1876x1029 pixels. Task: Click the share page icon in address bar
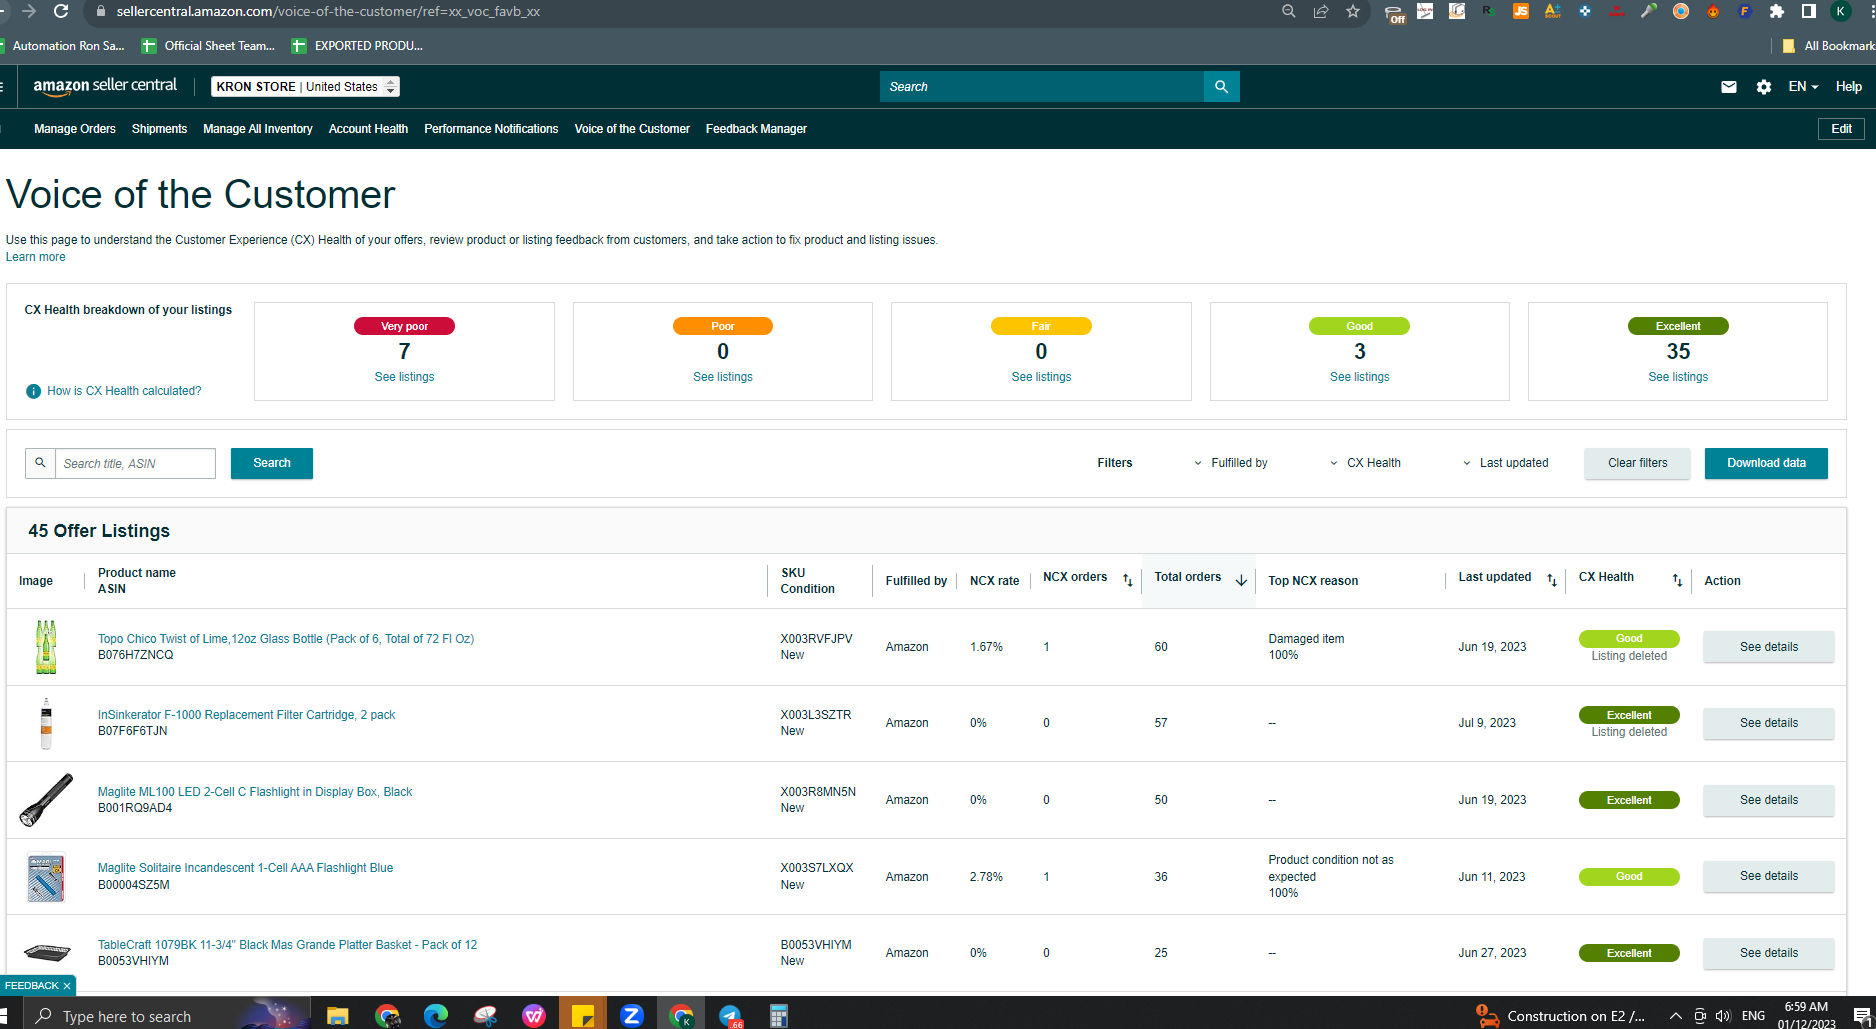pos(1321,11)
